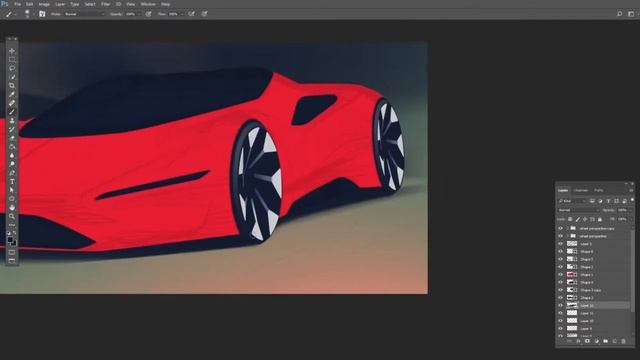Create a new layer via panel icon
Image resolution: width=640 pixels, height=360 pixels.
coord(615,341)
